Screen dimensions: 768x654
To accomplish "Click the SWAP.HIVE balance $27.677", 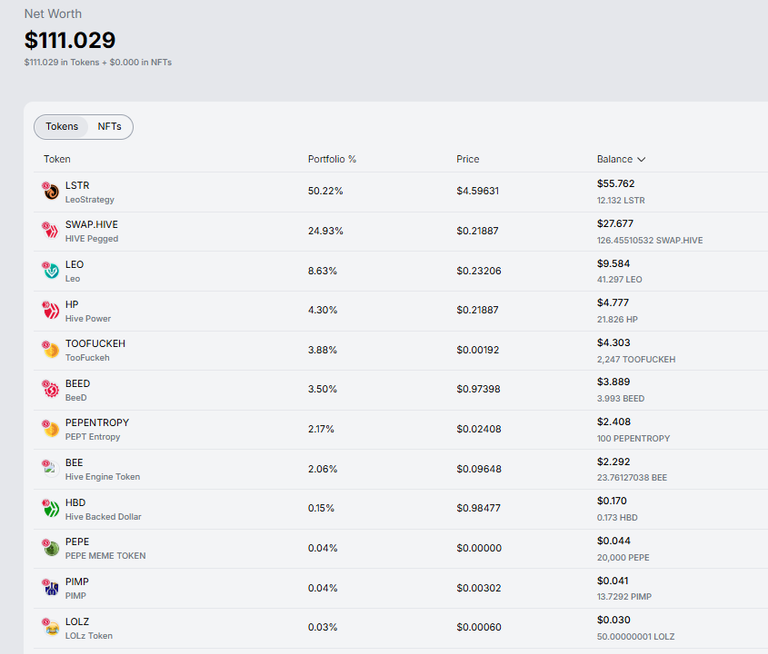I will coord(615,224).
